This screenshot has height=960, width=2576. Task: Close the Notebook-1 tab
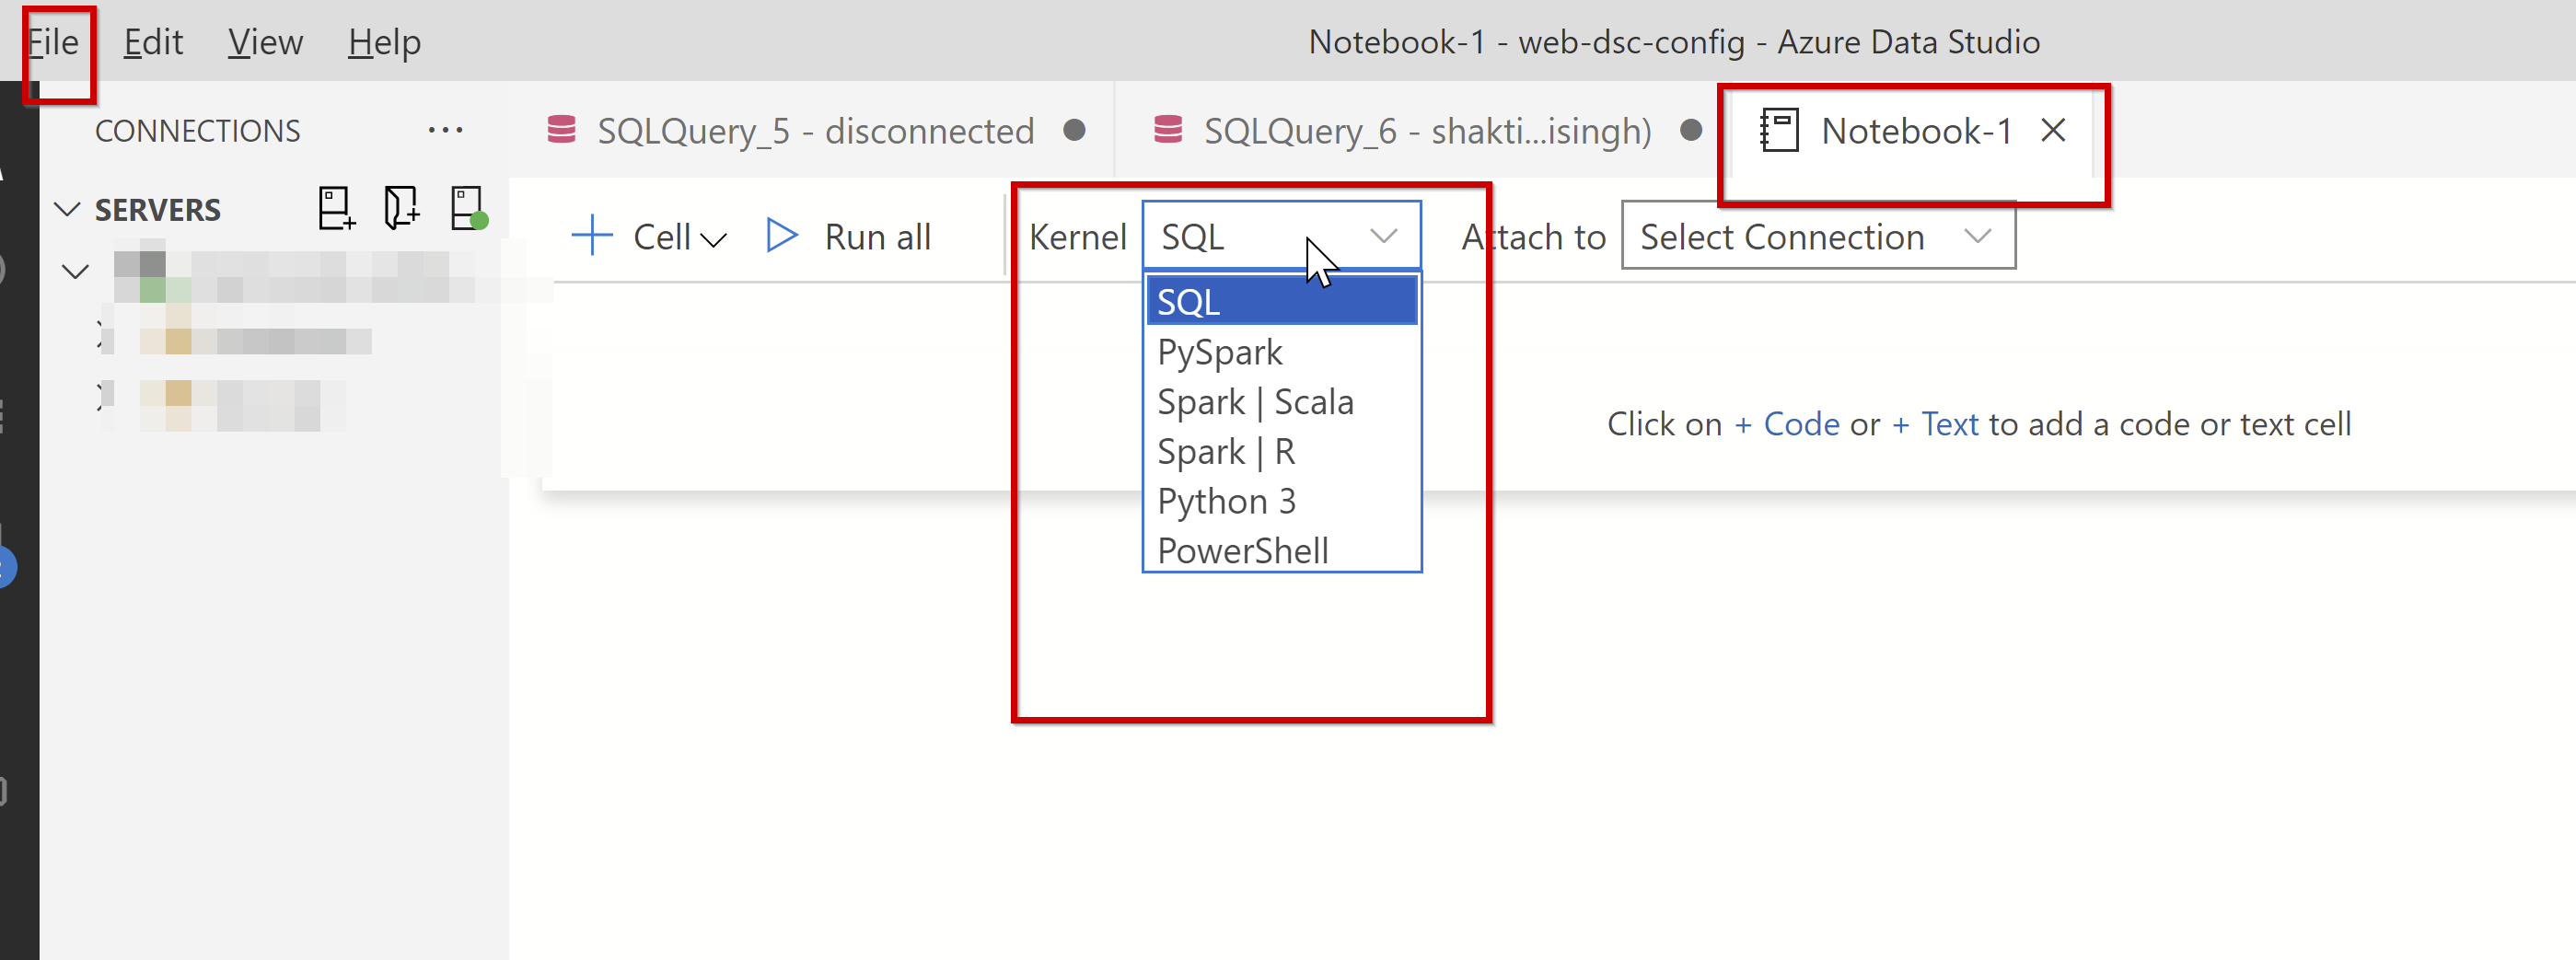[x=2053, y=130]
